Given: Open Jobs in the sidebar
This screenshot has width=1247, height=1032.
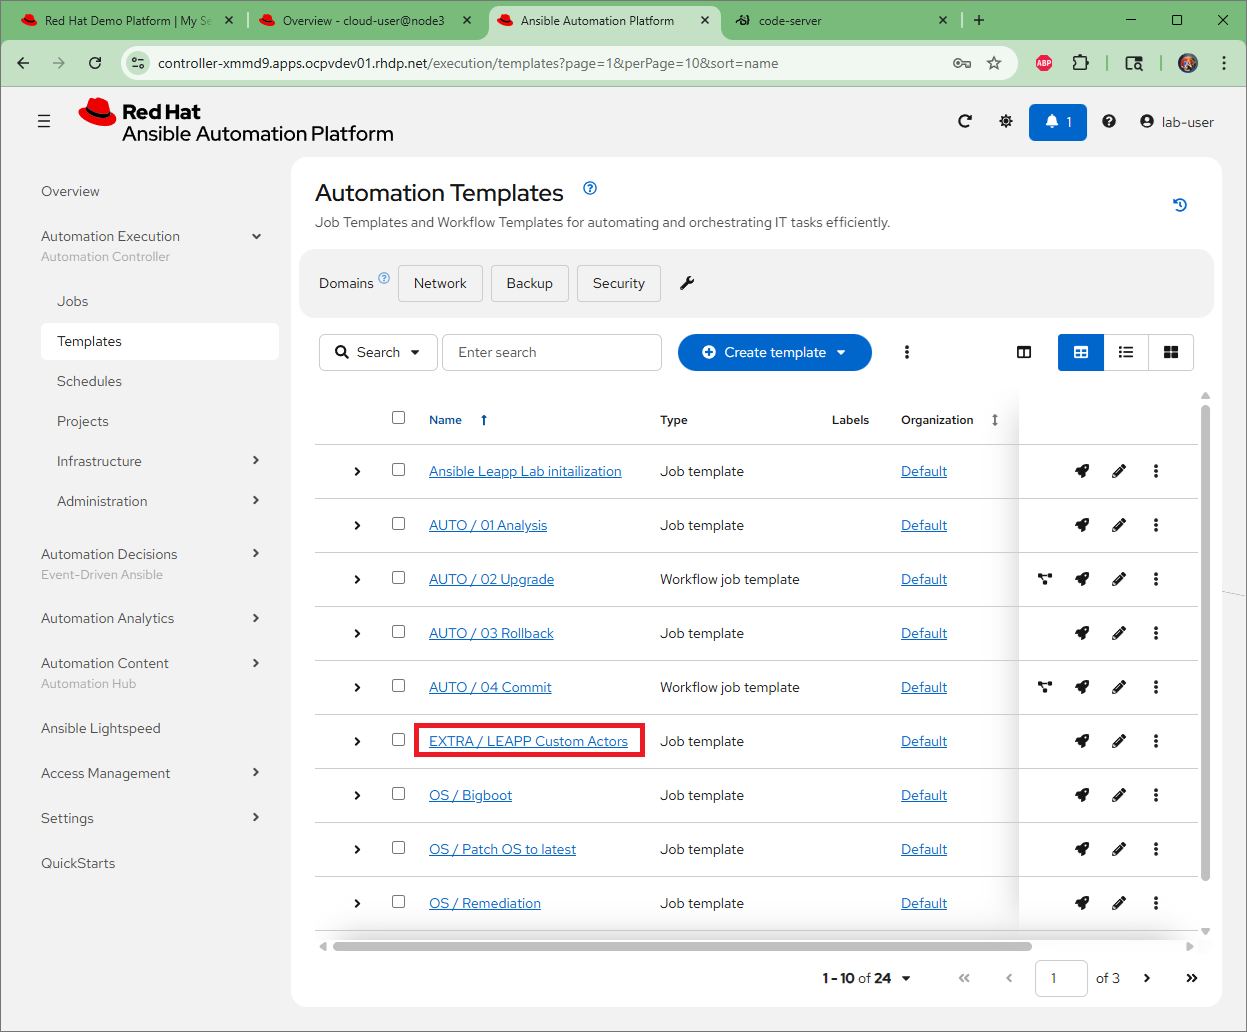Looking at the screenshot, I should tap(72, 301).
